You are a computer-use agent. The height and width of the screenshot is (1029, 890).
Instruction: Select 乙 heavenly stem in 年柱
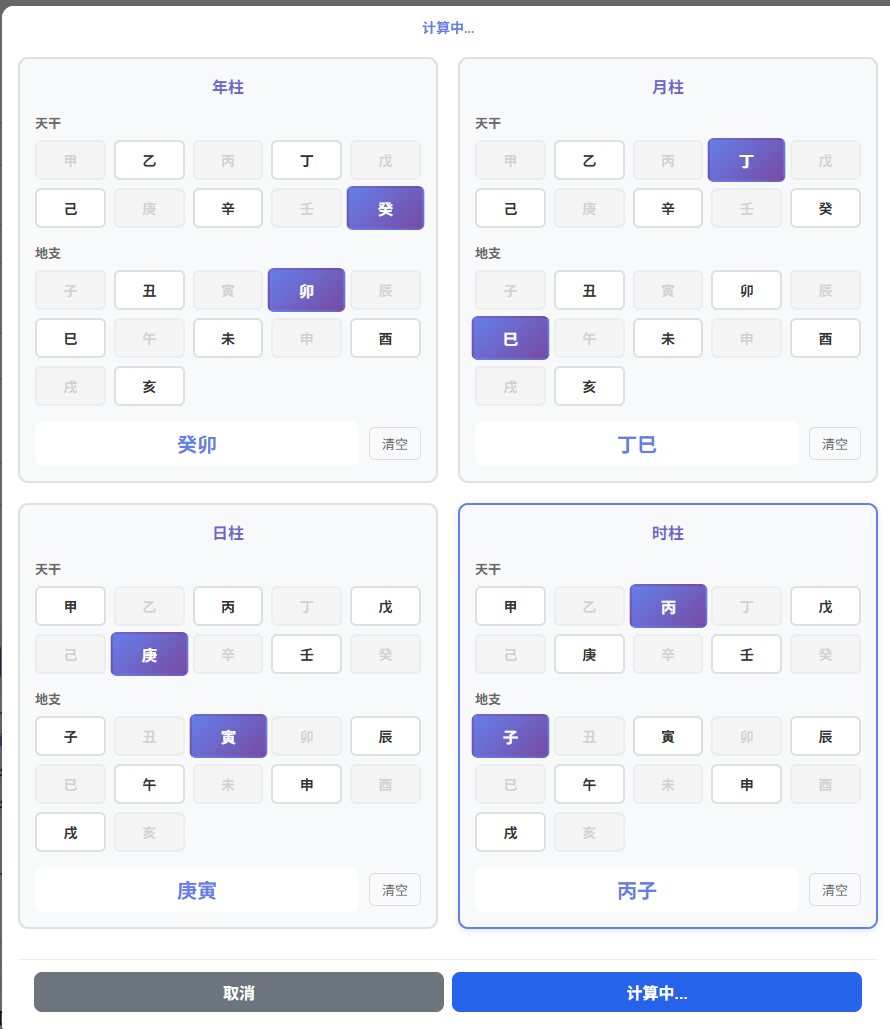pyautogui.click(x=149, y=160)
